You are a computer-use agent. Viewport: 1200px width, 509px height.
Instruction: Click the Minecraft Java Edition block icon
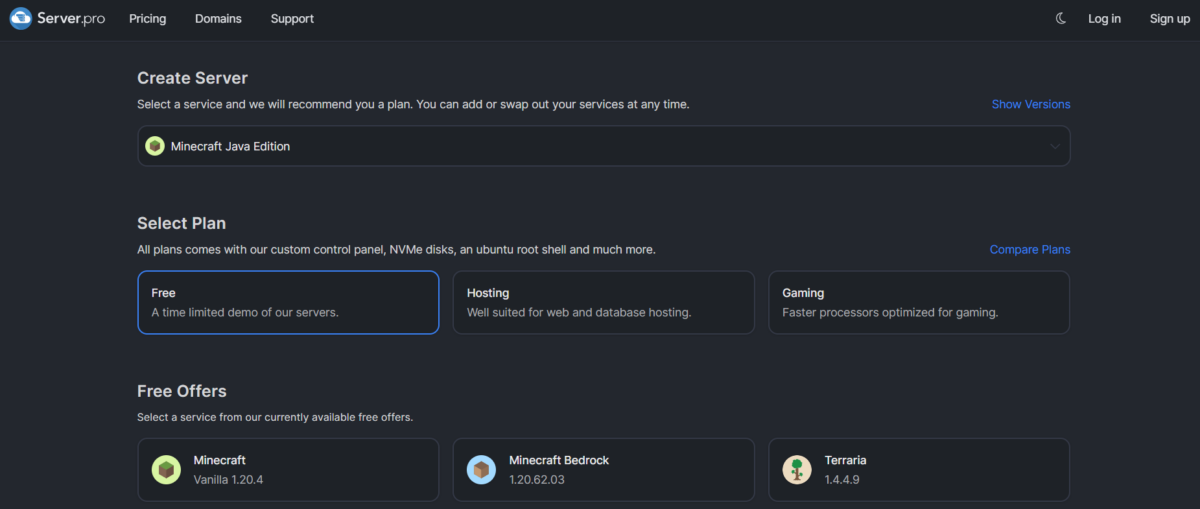(155, 146)
